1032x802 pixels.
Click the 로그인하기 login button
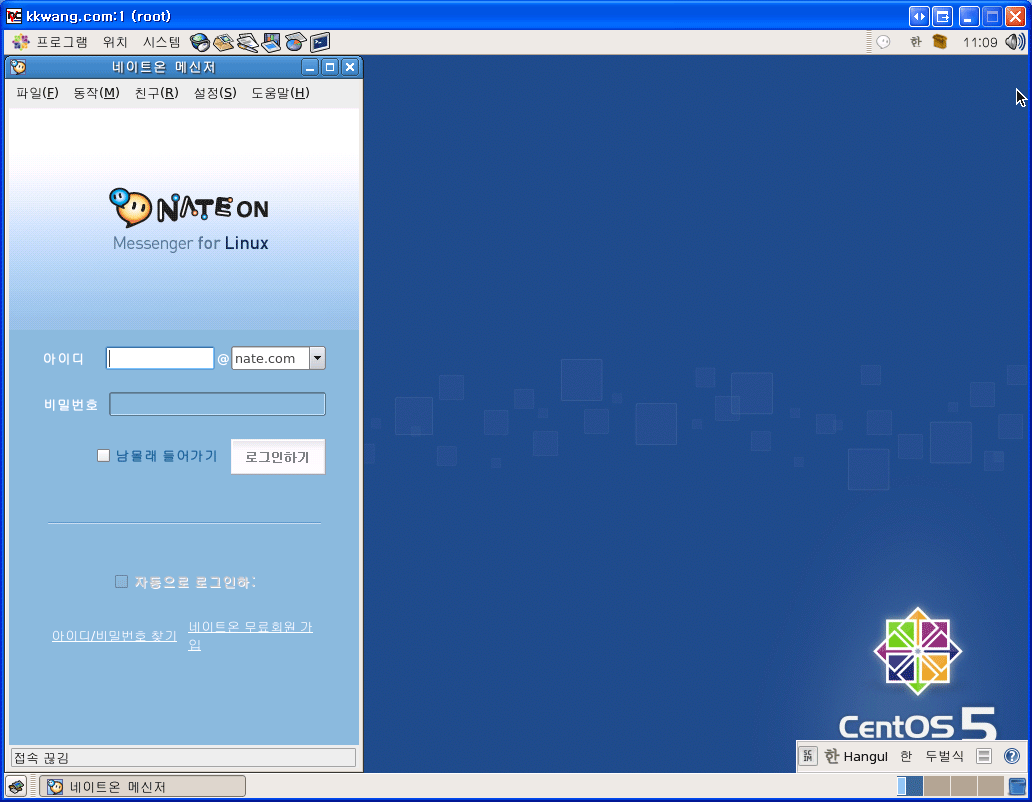point(278,457)
